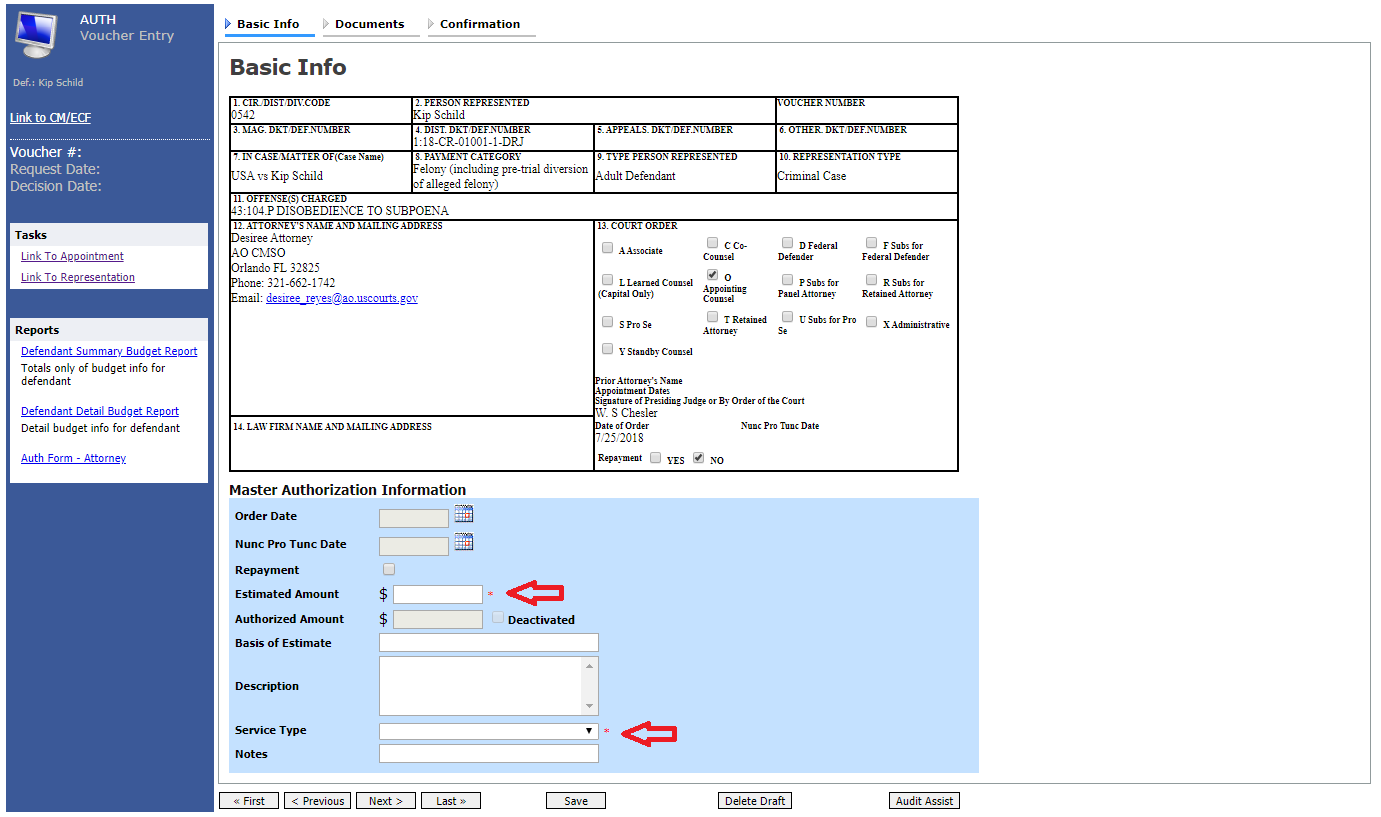Click the Basis of Estimate field

(x=489, y=642)
